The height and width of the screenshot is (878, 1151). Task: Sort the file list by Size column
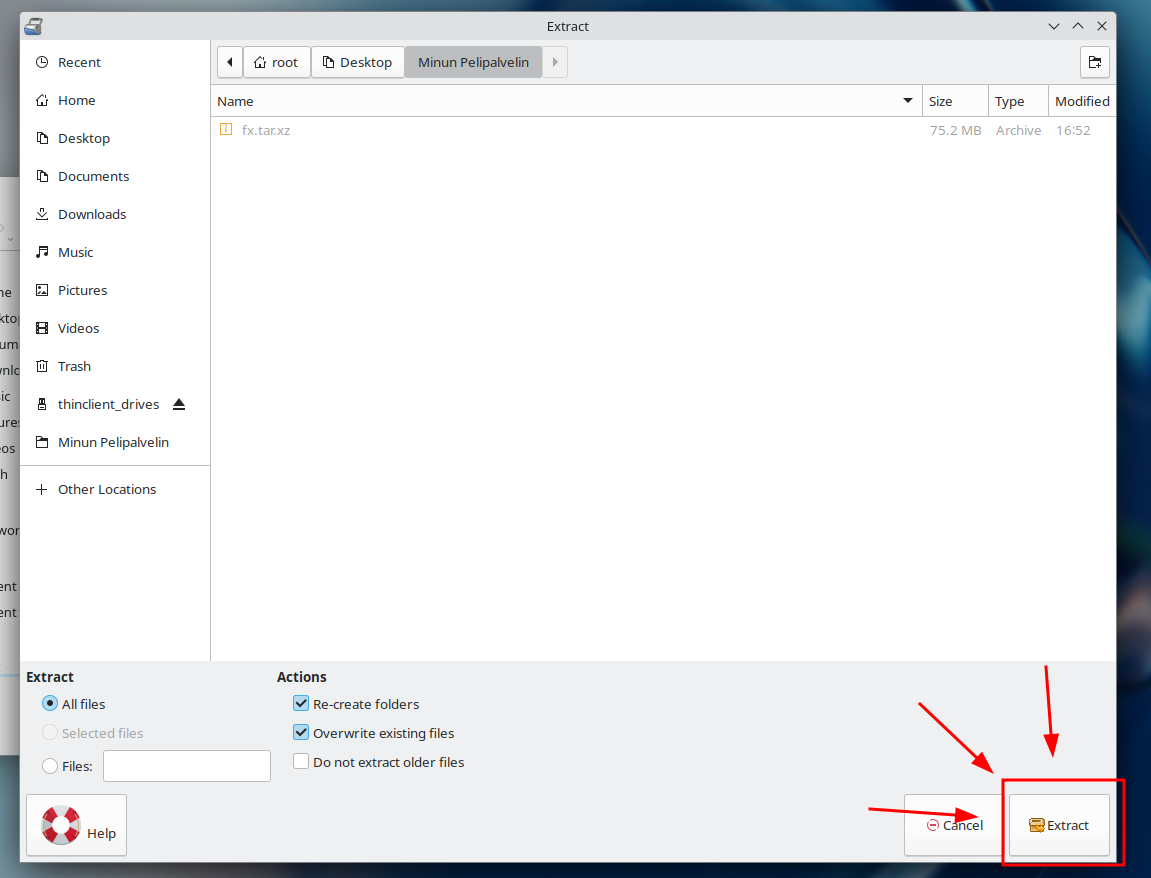coord(954,101)
